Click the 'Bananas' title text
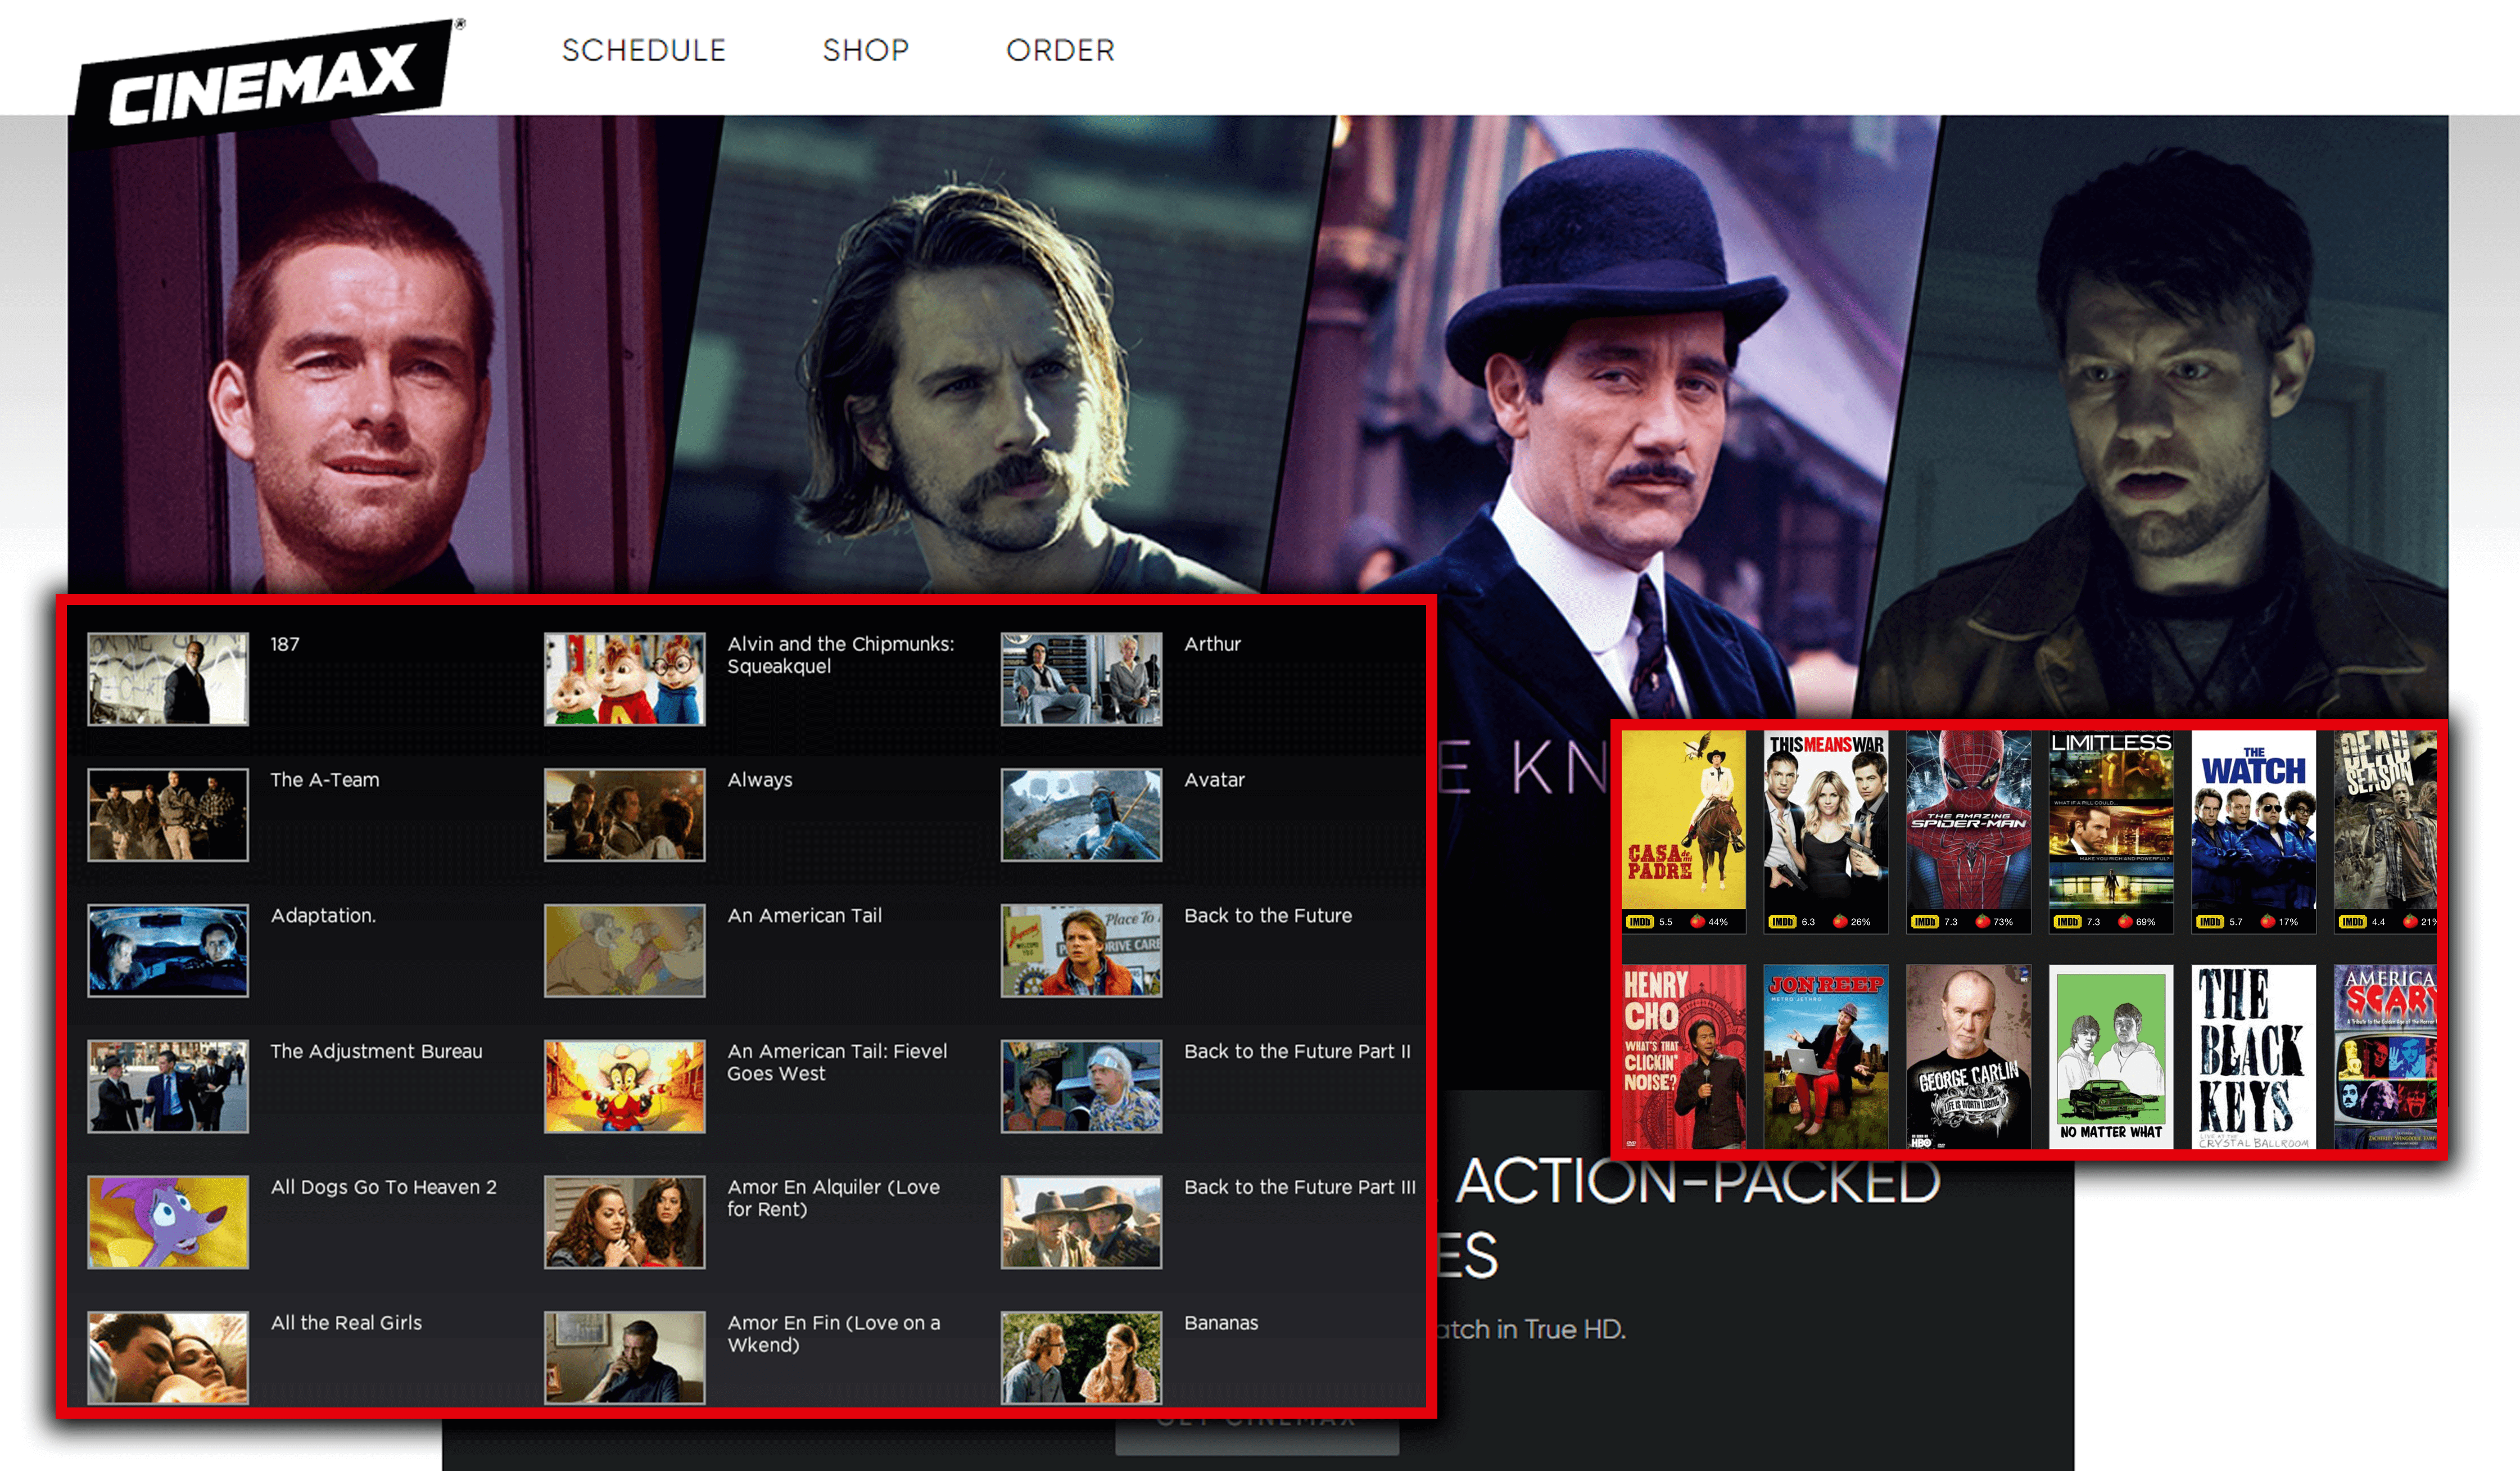The height and width of the screenshot is (1471, 2520). [1221, 1323]
